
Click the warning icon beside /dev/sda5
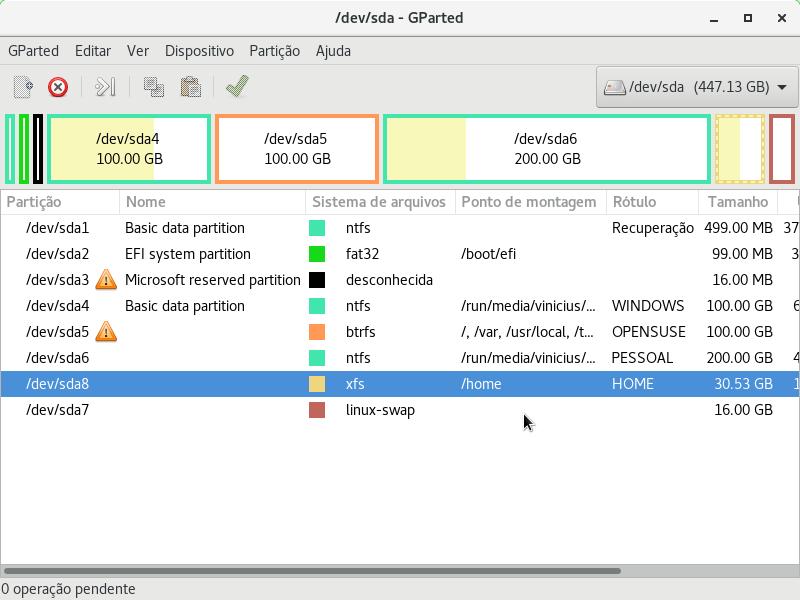tap(106, 332)
